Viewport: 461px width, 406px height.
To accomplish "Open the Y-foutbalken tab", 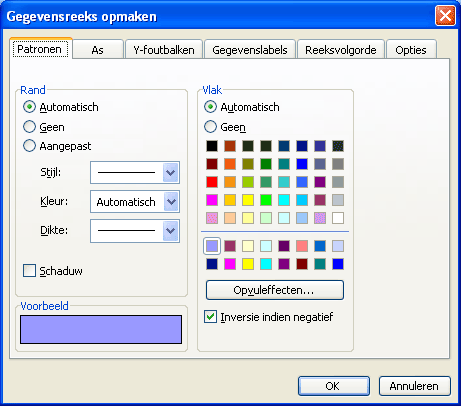I will click(164, 50).
